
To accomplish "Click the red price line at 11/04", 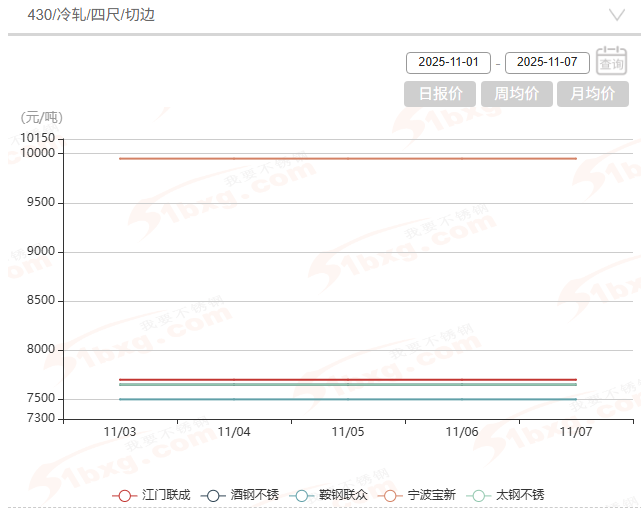I will point(234,379).
